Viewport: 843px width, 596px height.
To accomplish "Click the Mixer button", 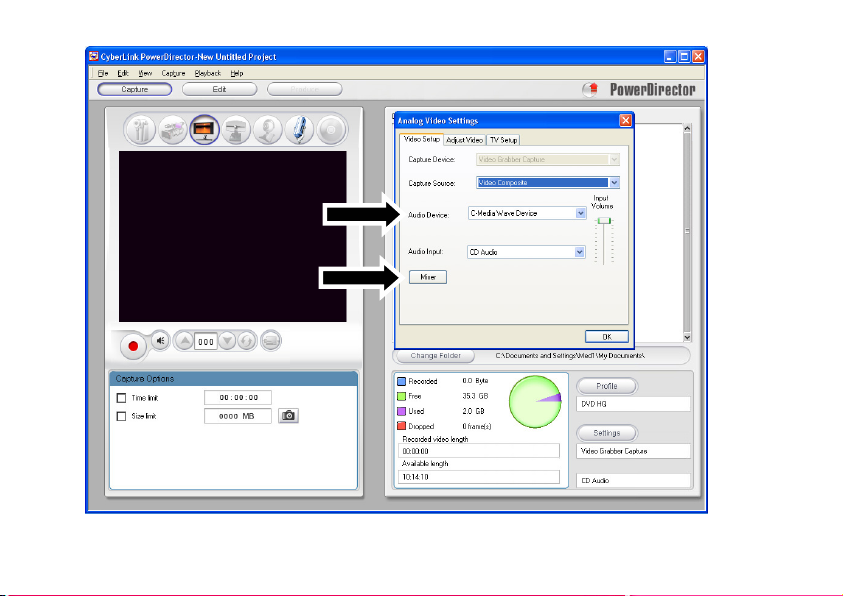I will click(428, 277).
